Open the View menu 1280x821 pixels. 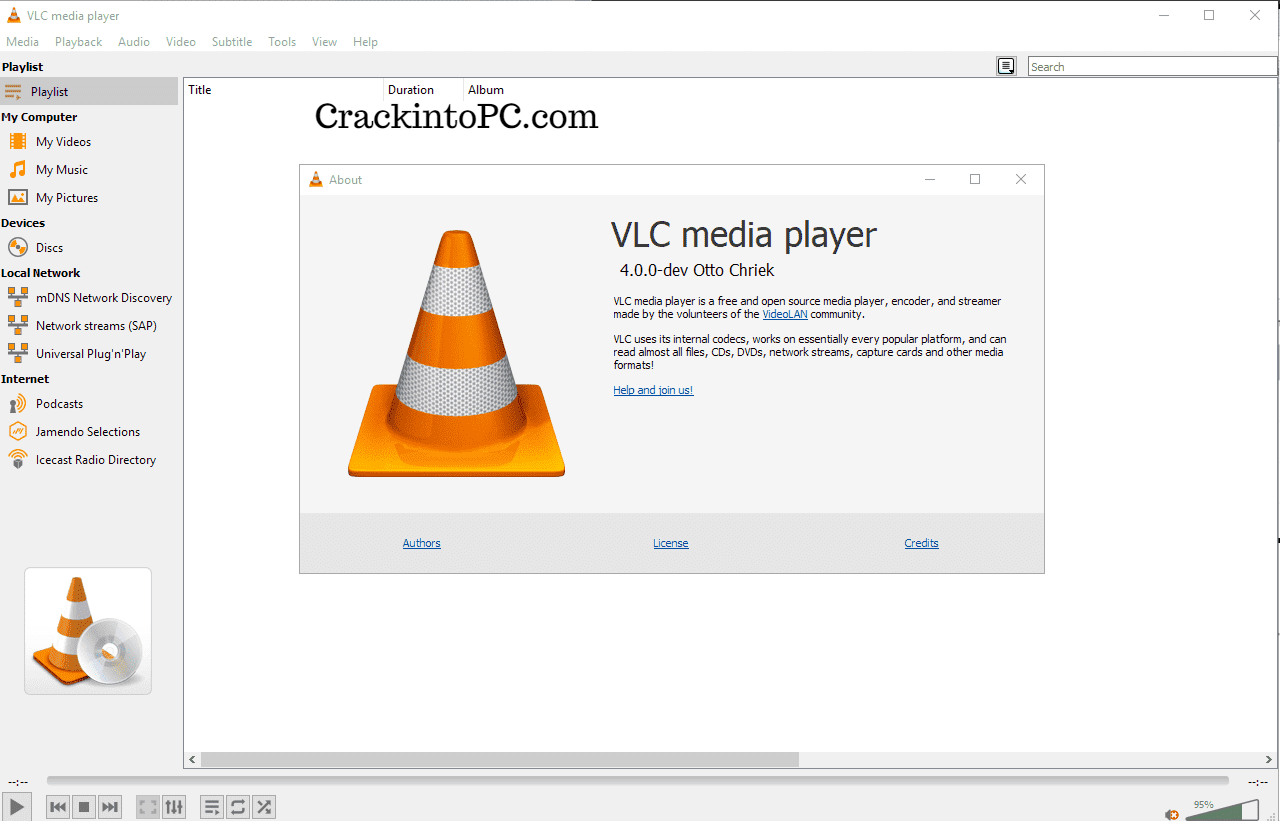pyautogui.click(x=325, y=42)
